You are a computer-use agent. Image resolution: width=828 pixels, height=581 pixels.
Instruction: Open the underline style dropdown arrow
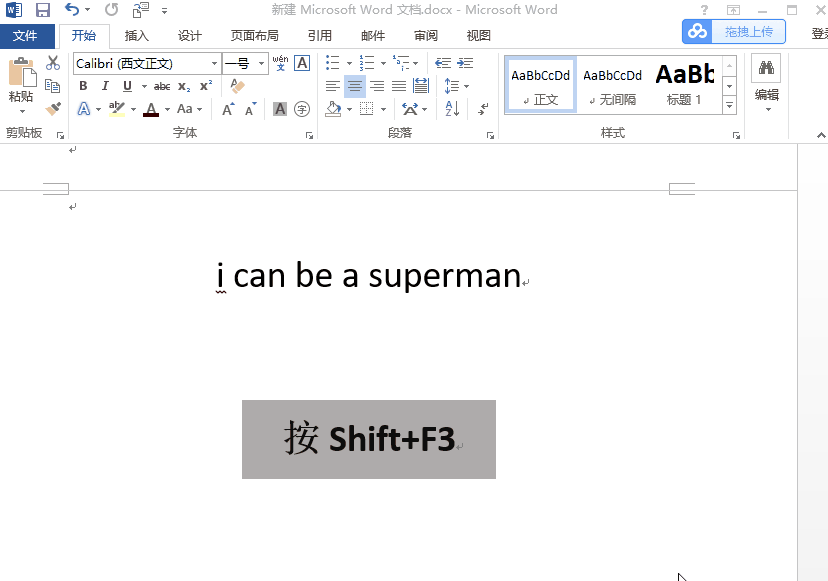click(144, 86)
